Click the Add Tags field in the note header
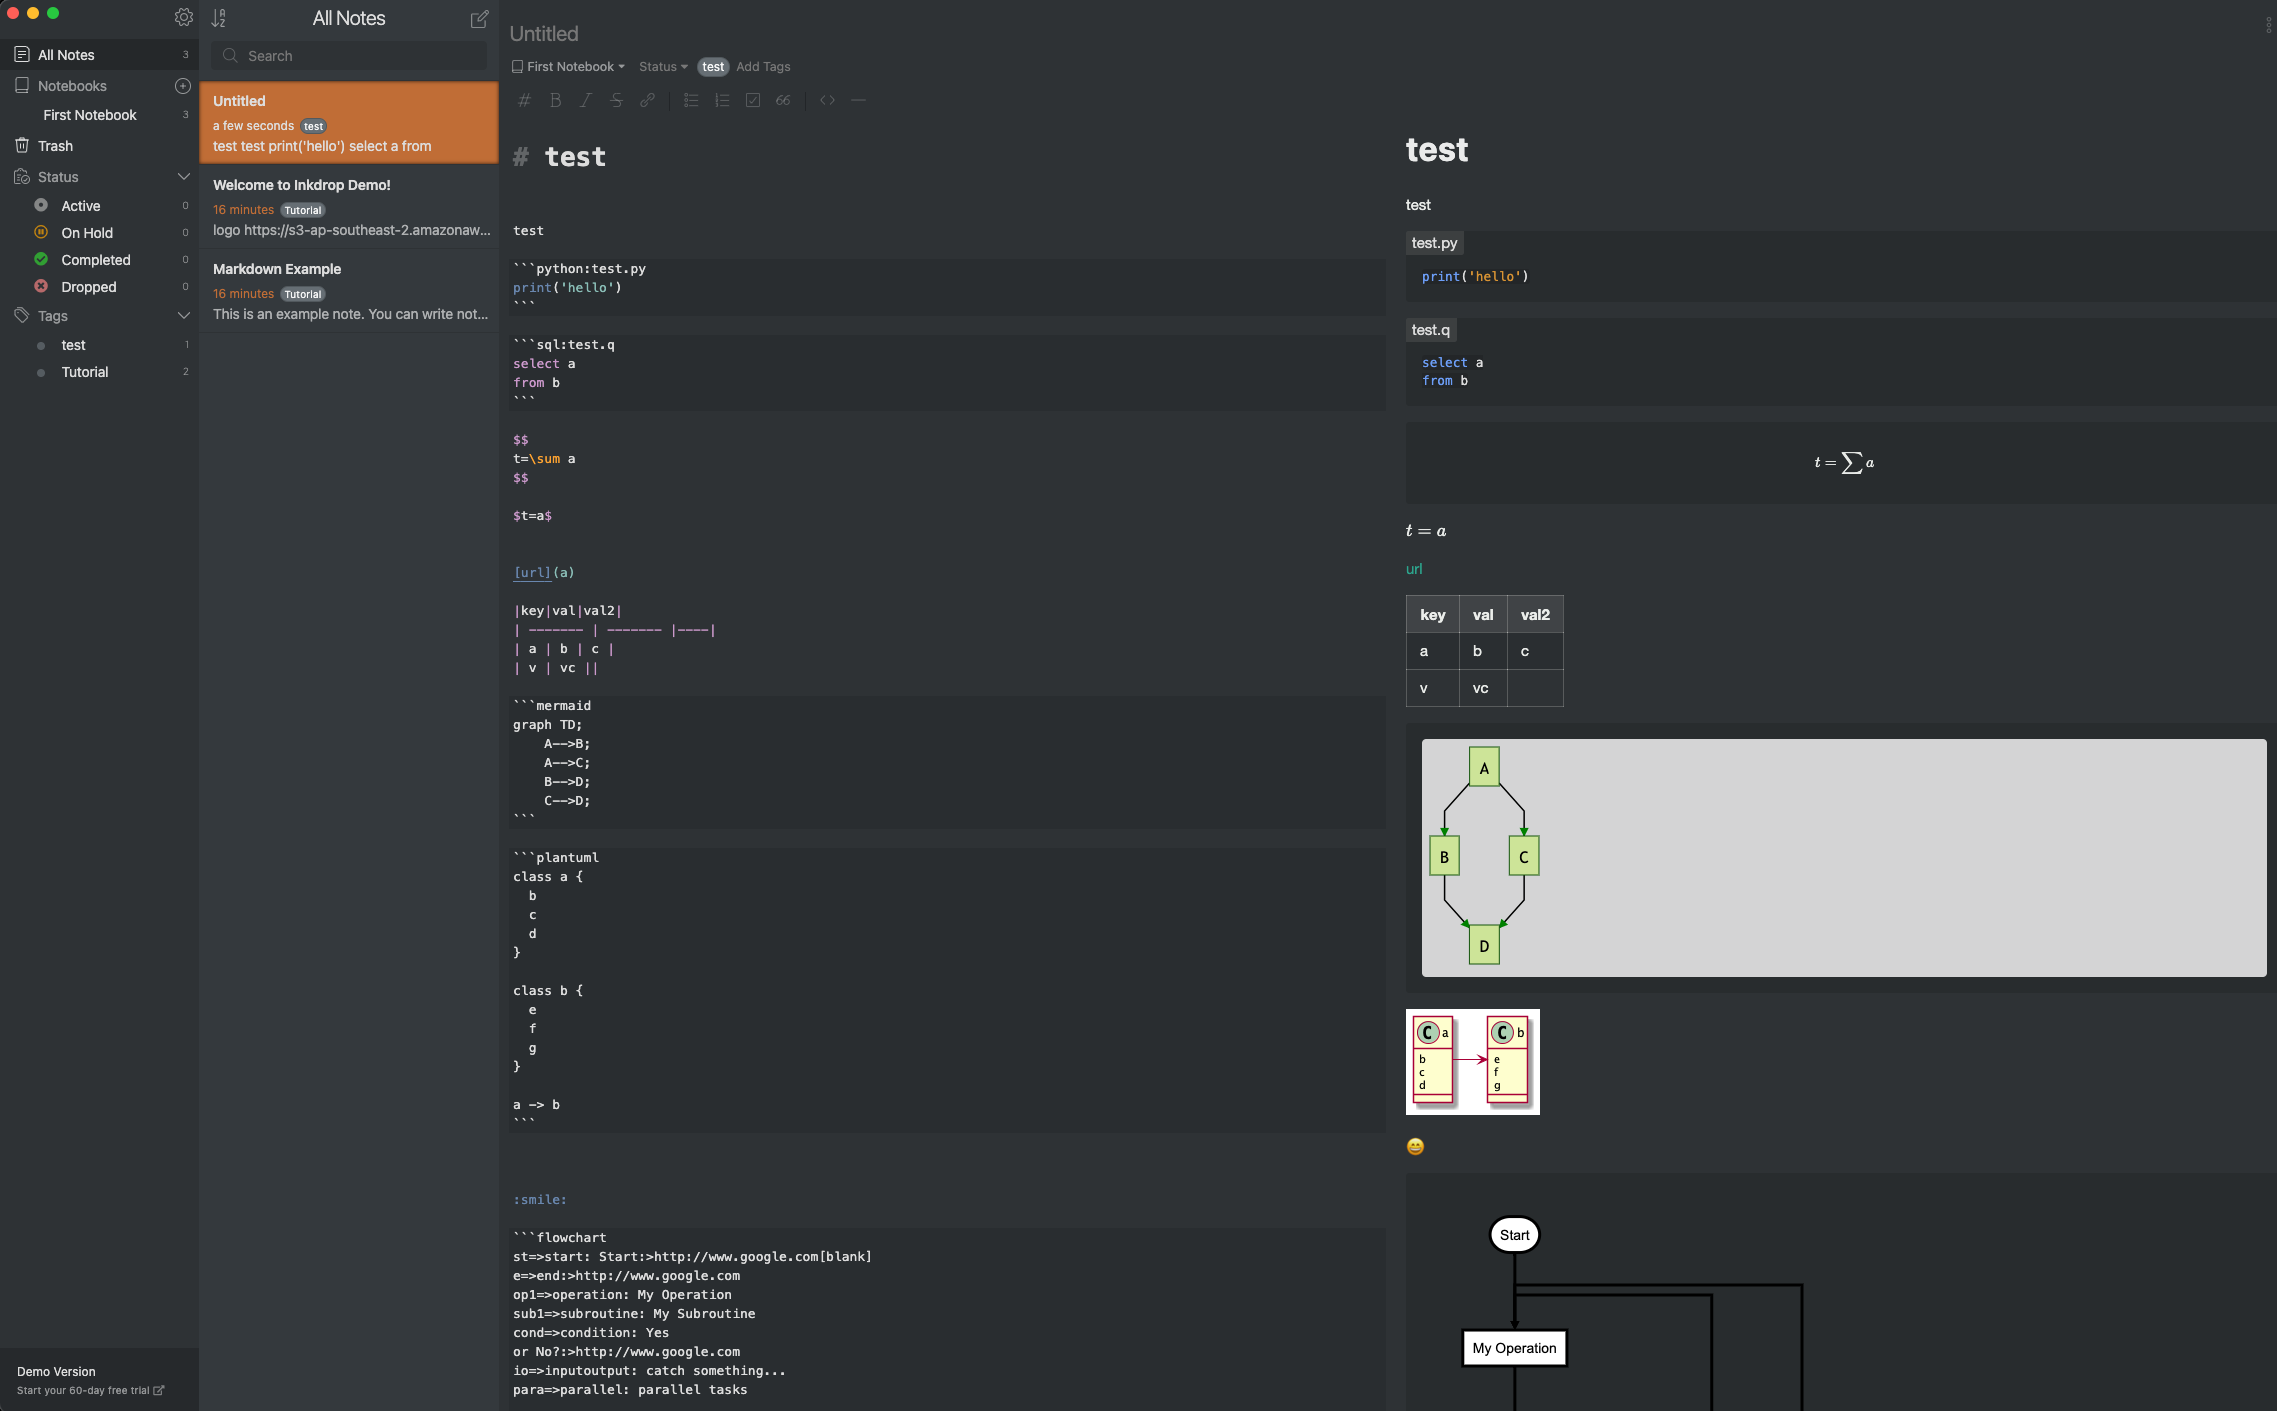The height and width of the screenshot is (1411, 2277). (763, 67)
